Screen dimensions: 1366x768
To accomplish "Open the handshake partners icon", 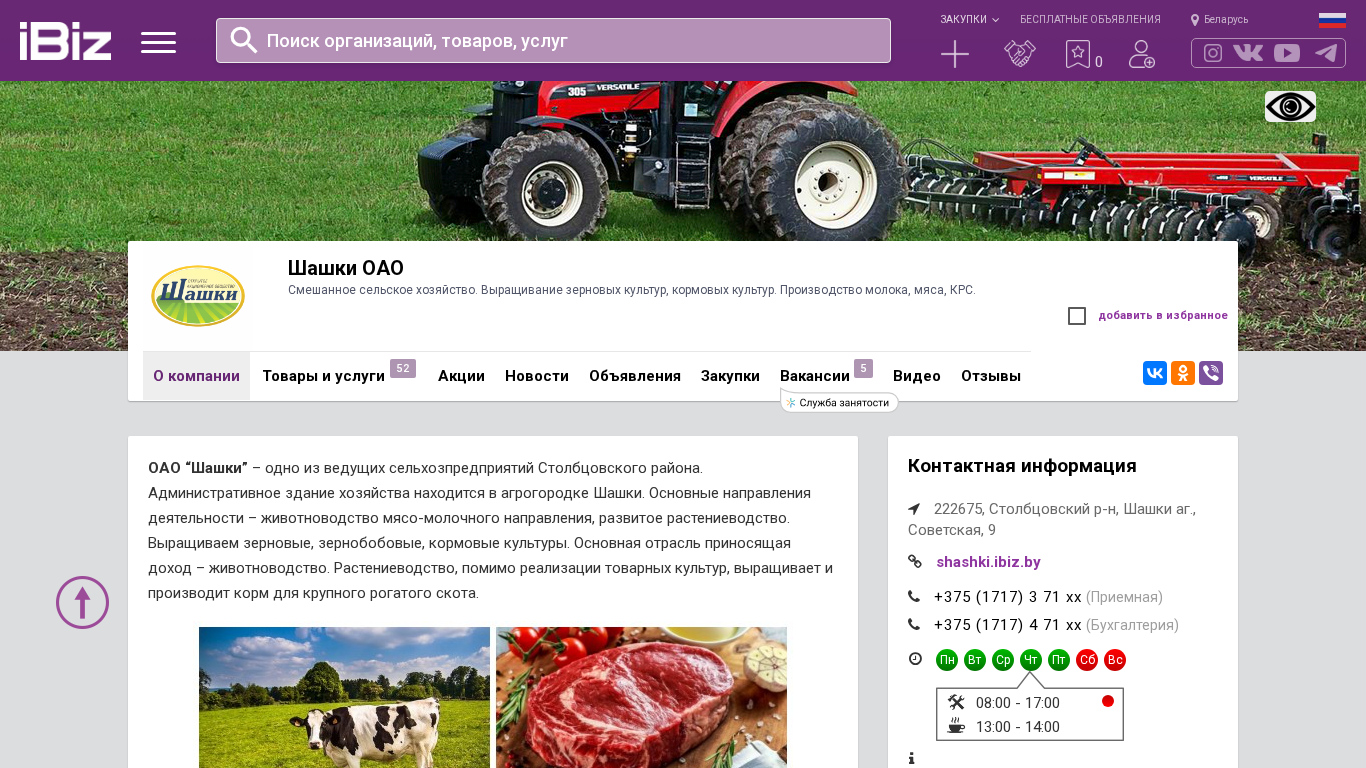I will coord(1020,54).
